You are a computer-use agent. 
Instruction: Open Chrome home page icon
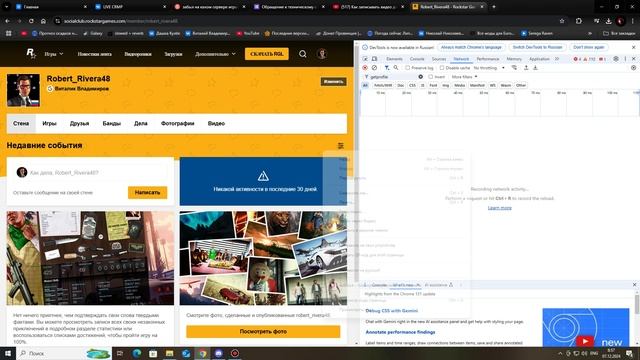(x=43, y=21)
